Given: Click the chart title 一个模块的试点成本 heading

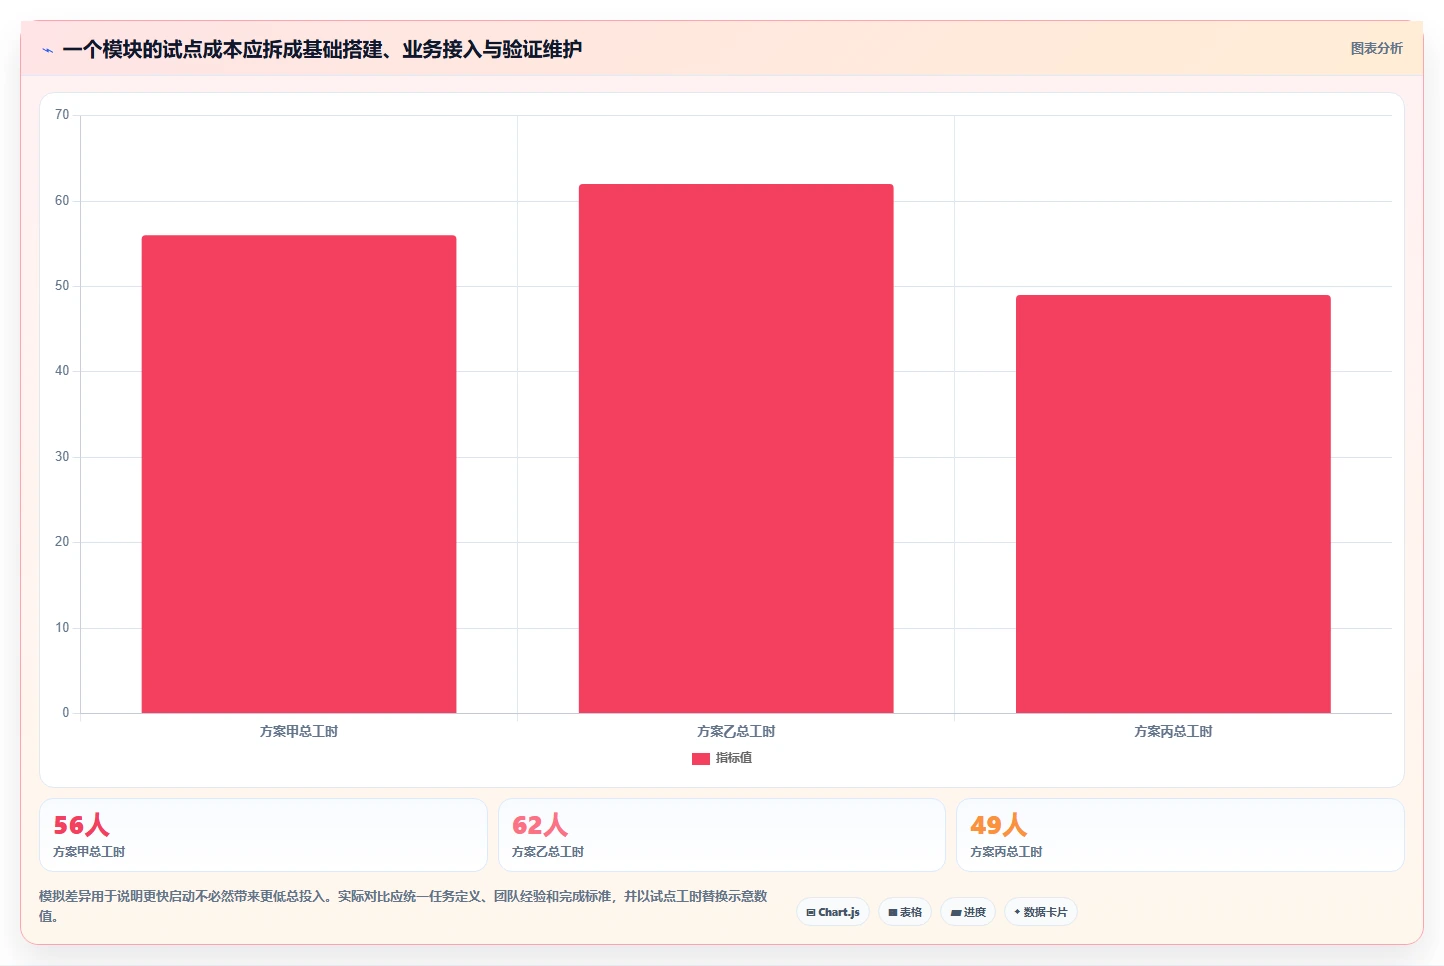Looking at the screenshot, I should 322,49.
